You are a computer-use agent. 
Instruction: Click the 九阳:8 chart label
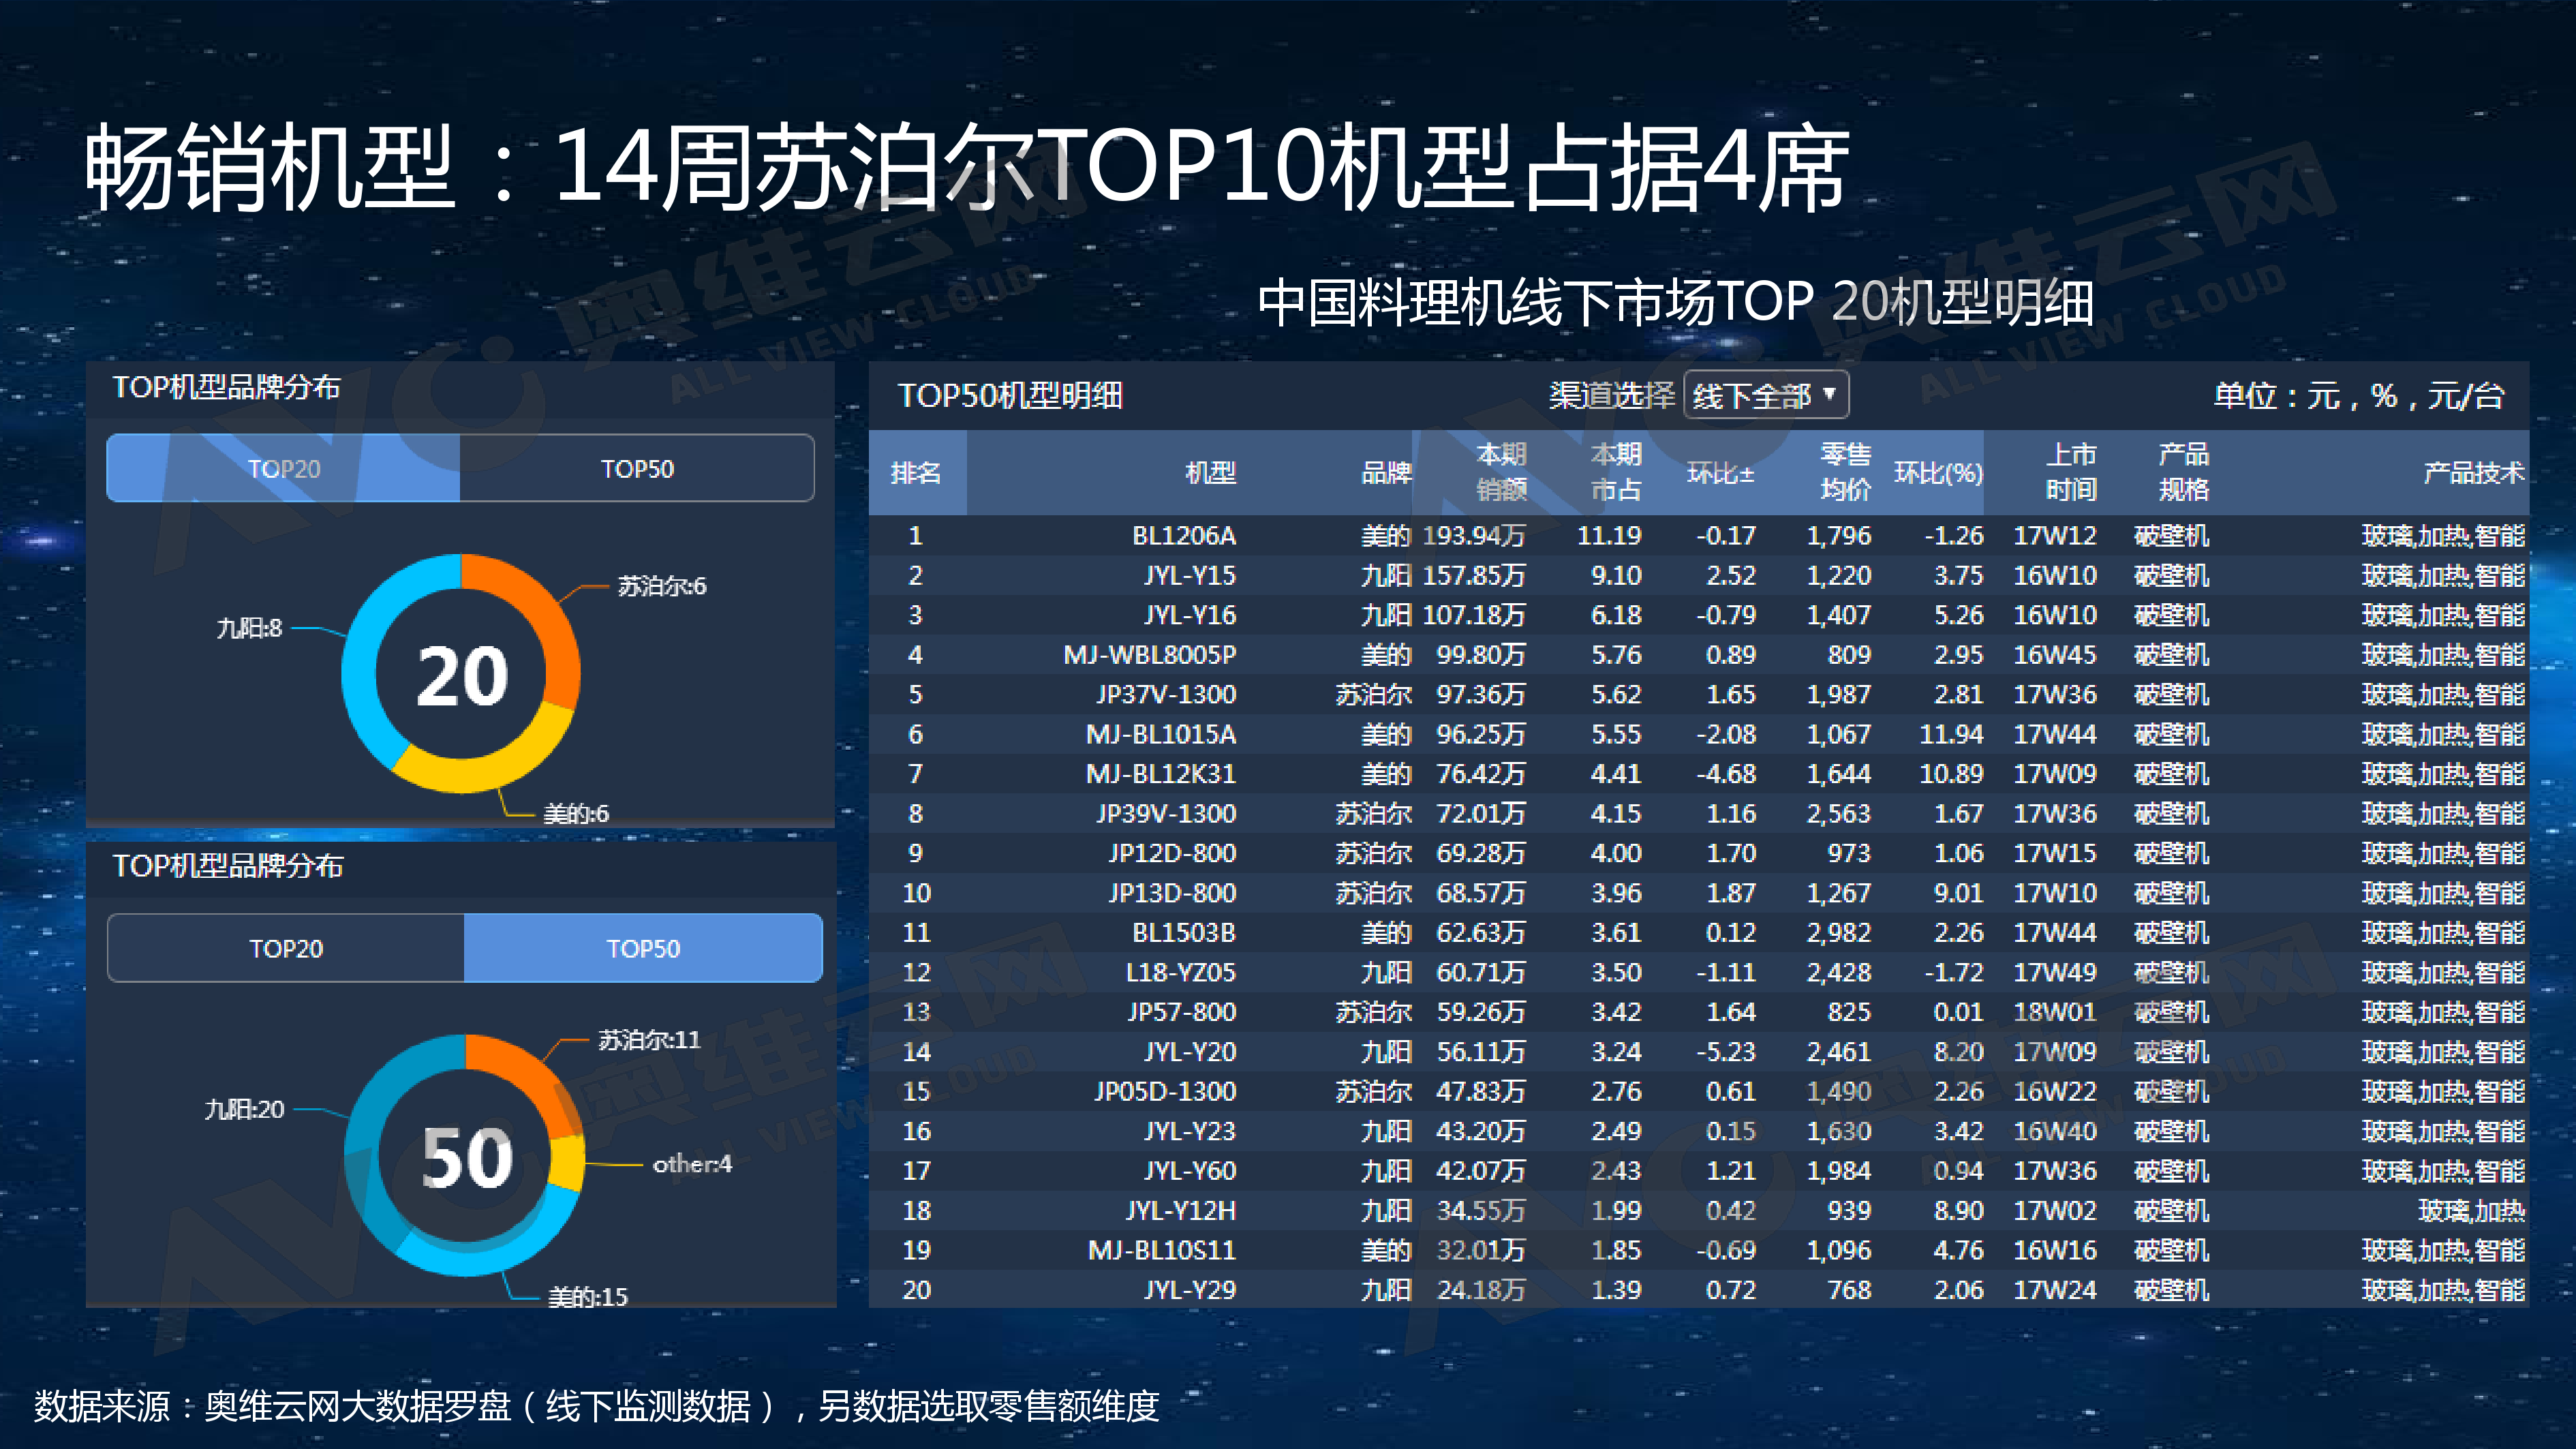[x=249, y=628]
